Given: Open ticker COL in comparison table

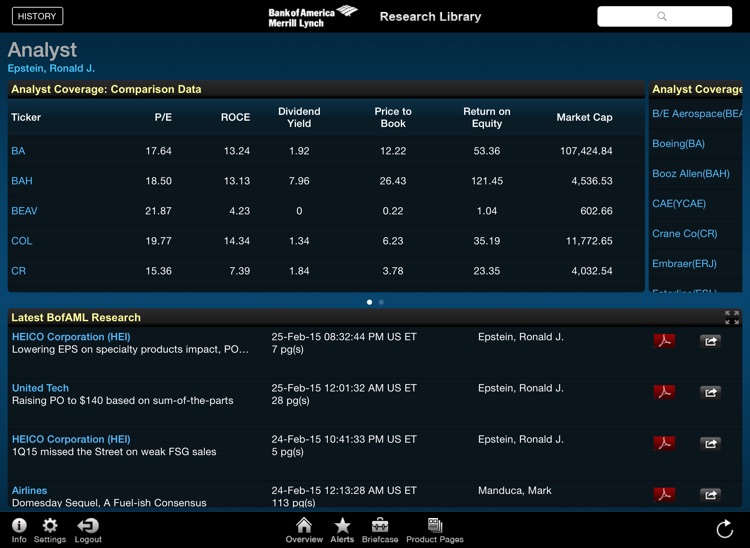Looking at the screenshot, I should click(x=22, y=241).
